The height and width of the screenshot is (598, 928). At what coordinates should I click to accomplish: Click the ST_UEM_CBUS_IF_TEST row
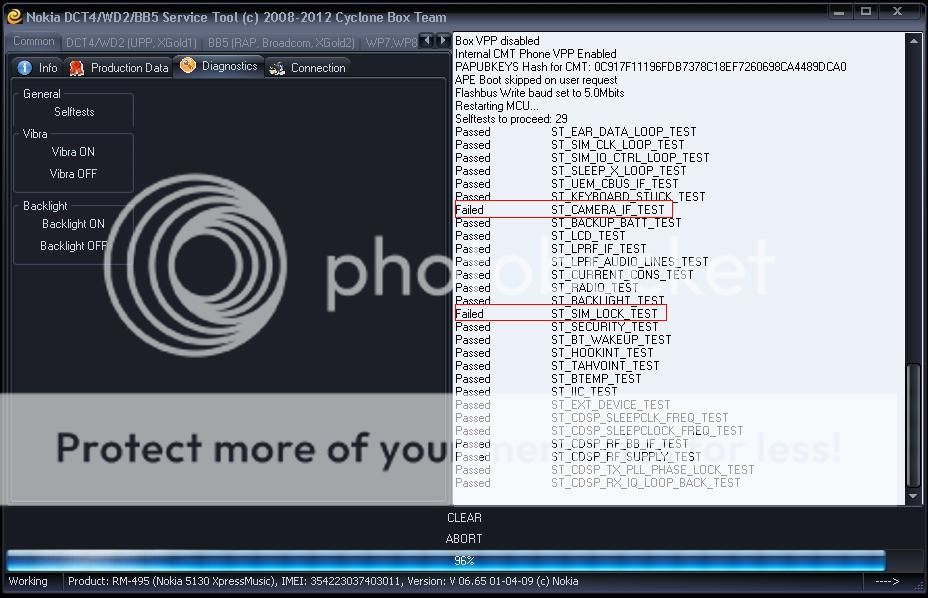pos(566,184)
